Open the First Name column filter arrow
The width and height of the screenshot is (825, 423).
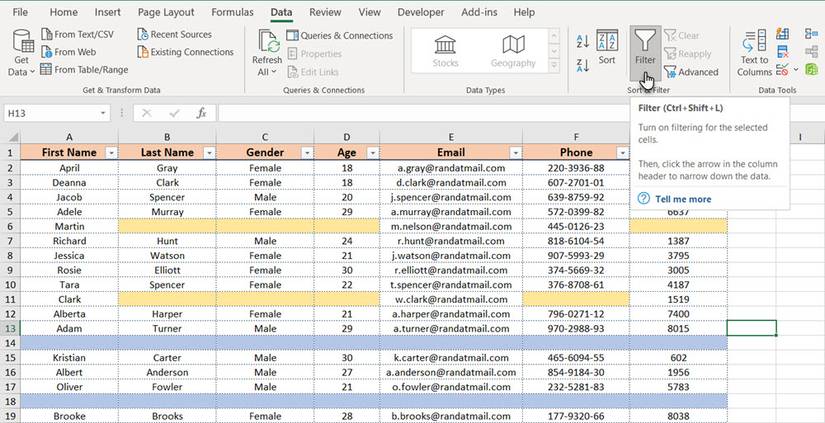pos(111,153)
